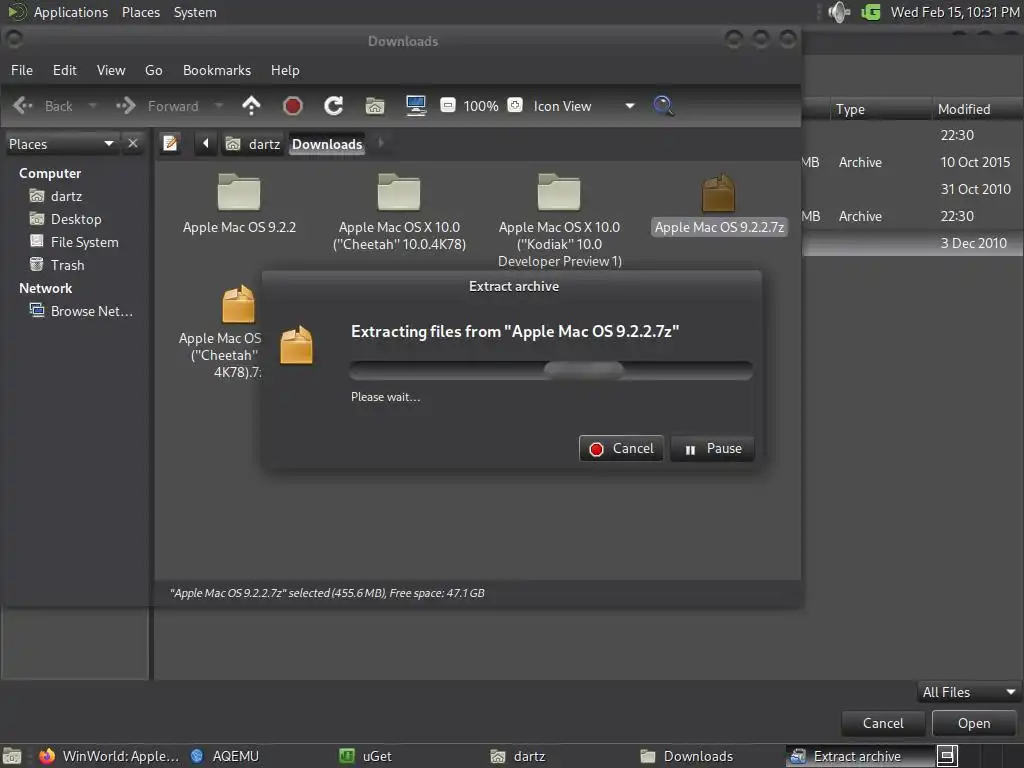Open the All Files filter dropdown
The image size is (1024, 768).
click(x=968, y=692)
